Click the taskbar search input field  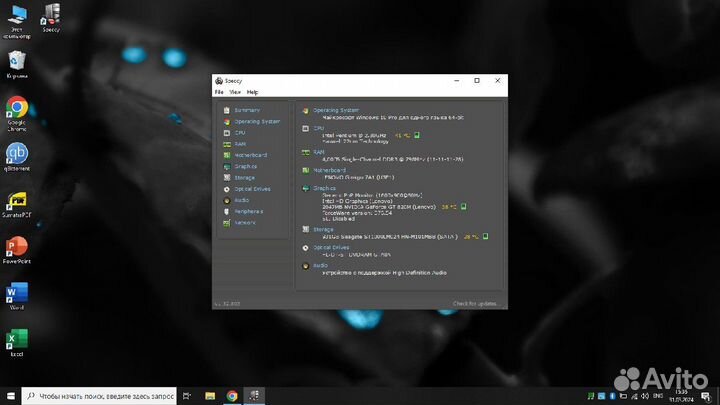(99, 396)
